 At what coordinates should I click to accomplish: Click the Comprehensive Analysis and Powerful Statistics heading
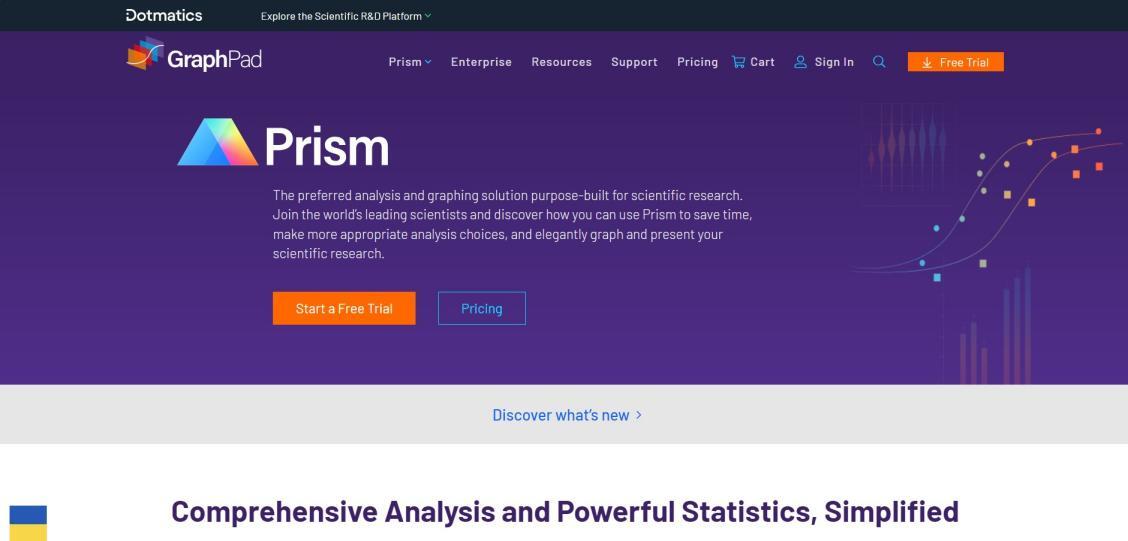click(565, 512)
